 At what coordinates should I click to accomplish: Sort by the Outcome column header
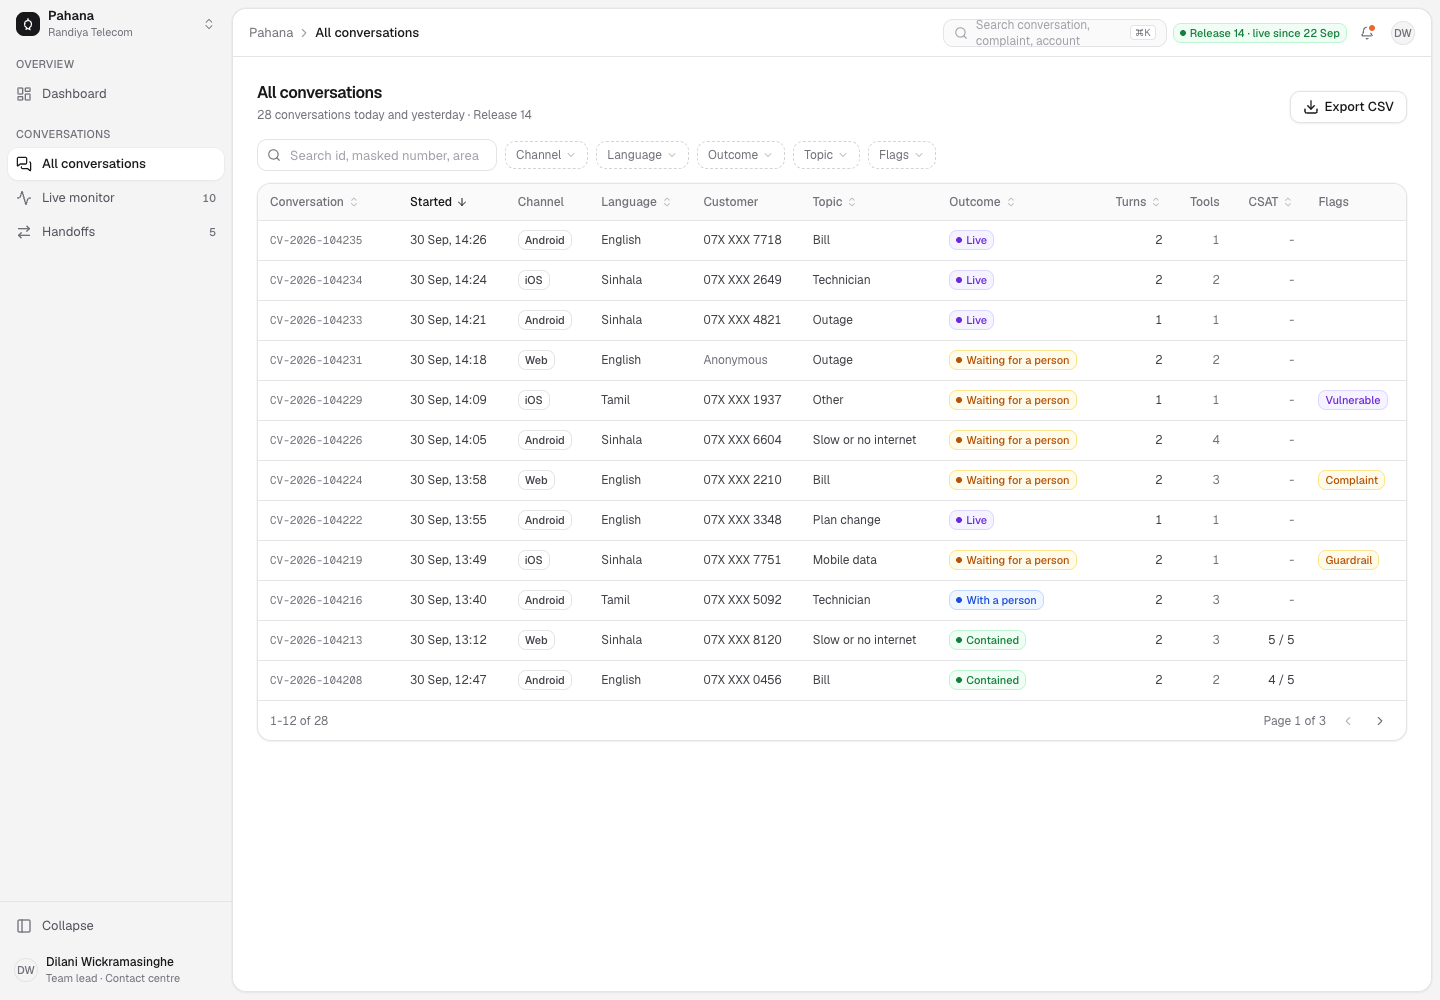(982, 202)
